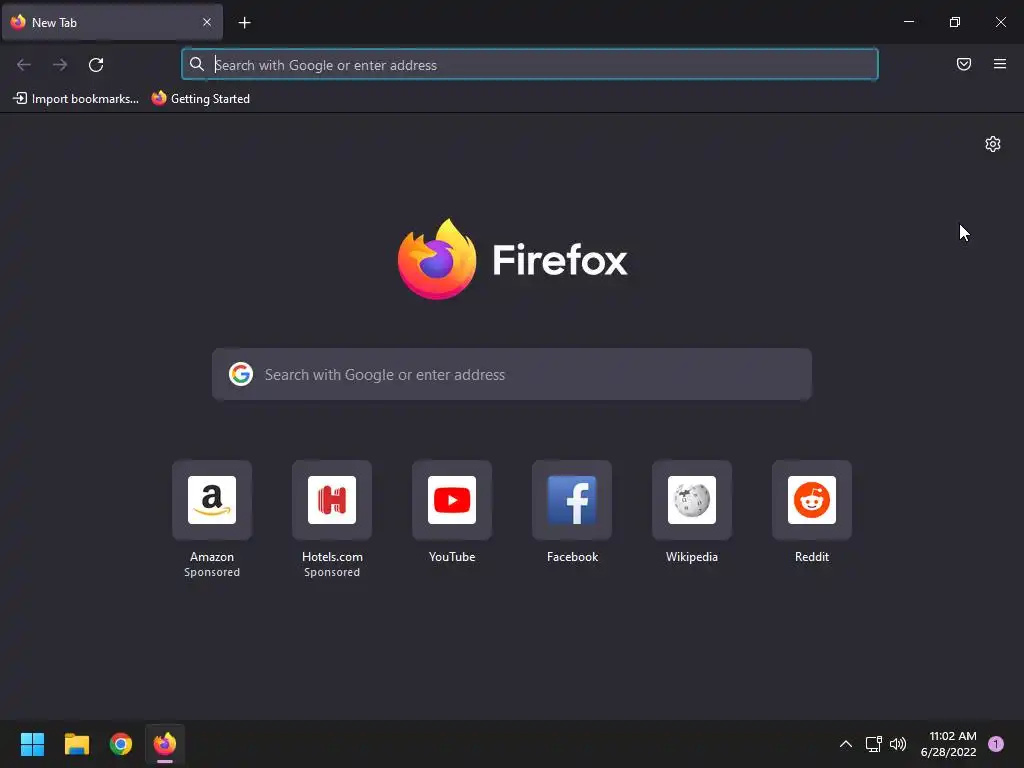
Task: Open the Save to Pocket icon
Action: click(x=963, y=64)
